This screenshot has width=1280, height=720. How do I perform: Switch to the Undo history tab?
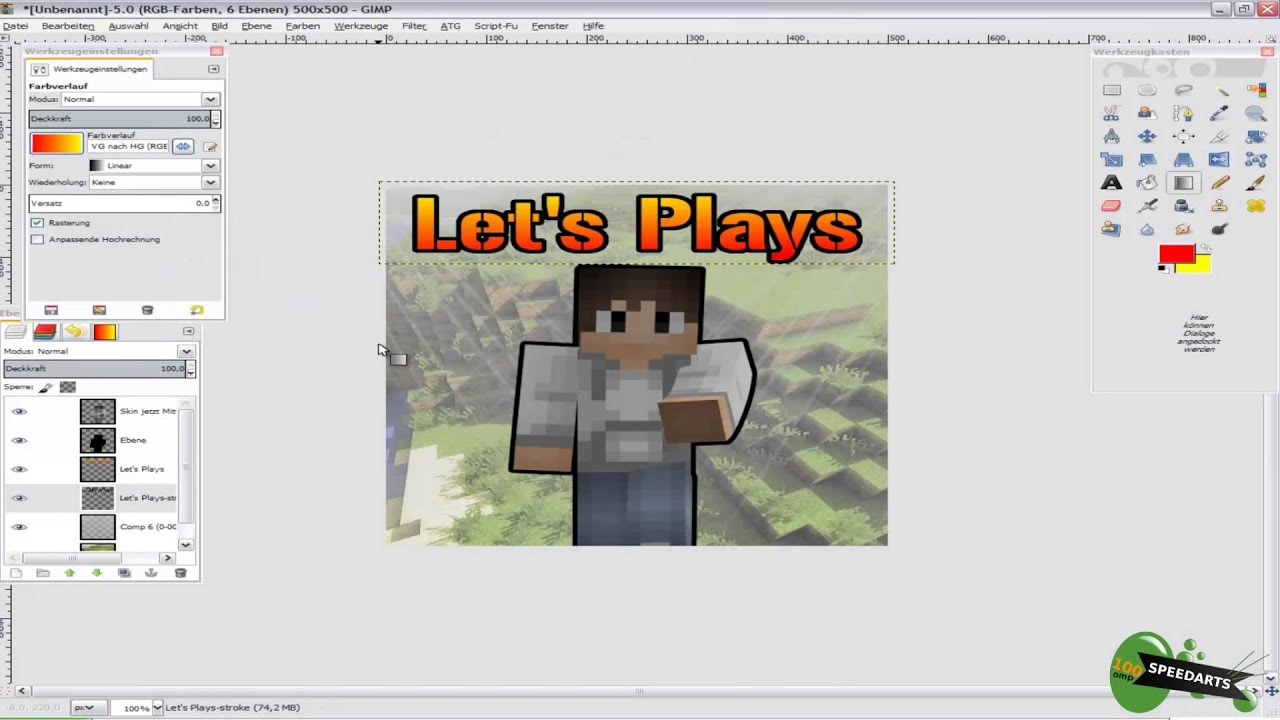click(x=74, y=332)
